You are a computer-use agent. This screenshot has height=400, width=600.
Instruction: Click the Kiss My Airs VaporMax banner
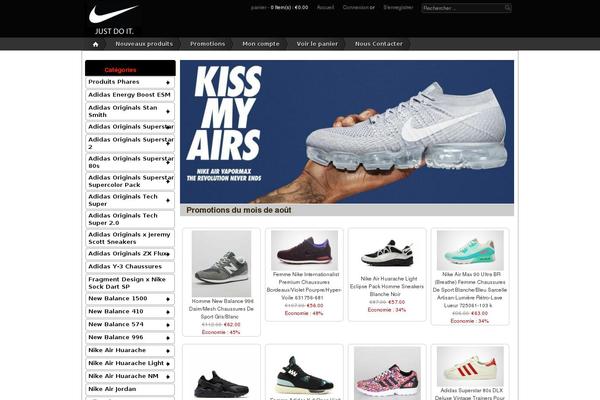pos(347,132)
